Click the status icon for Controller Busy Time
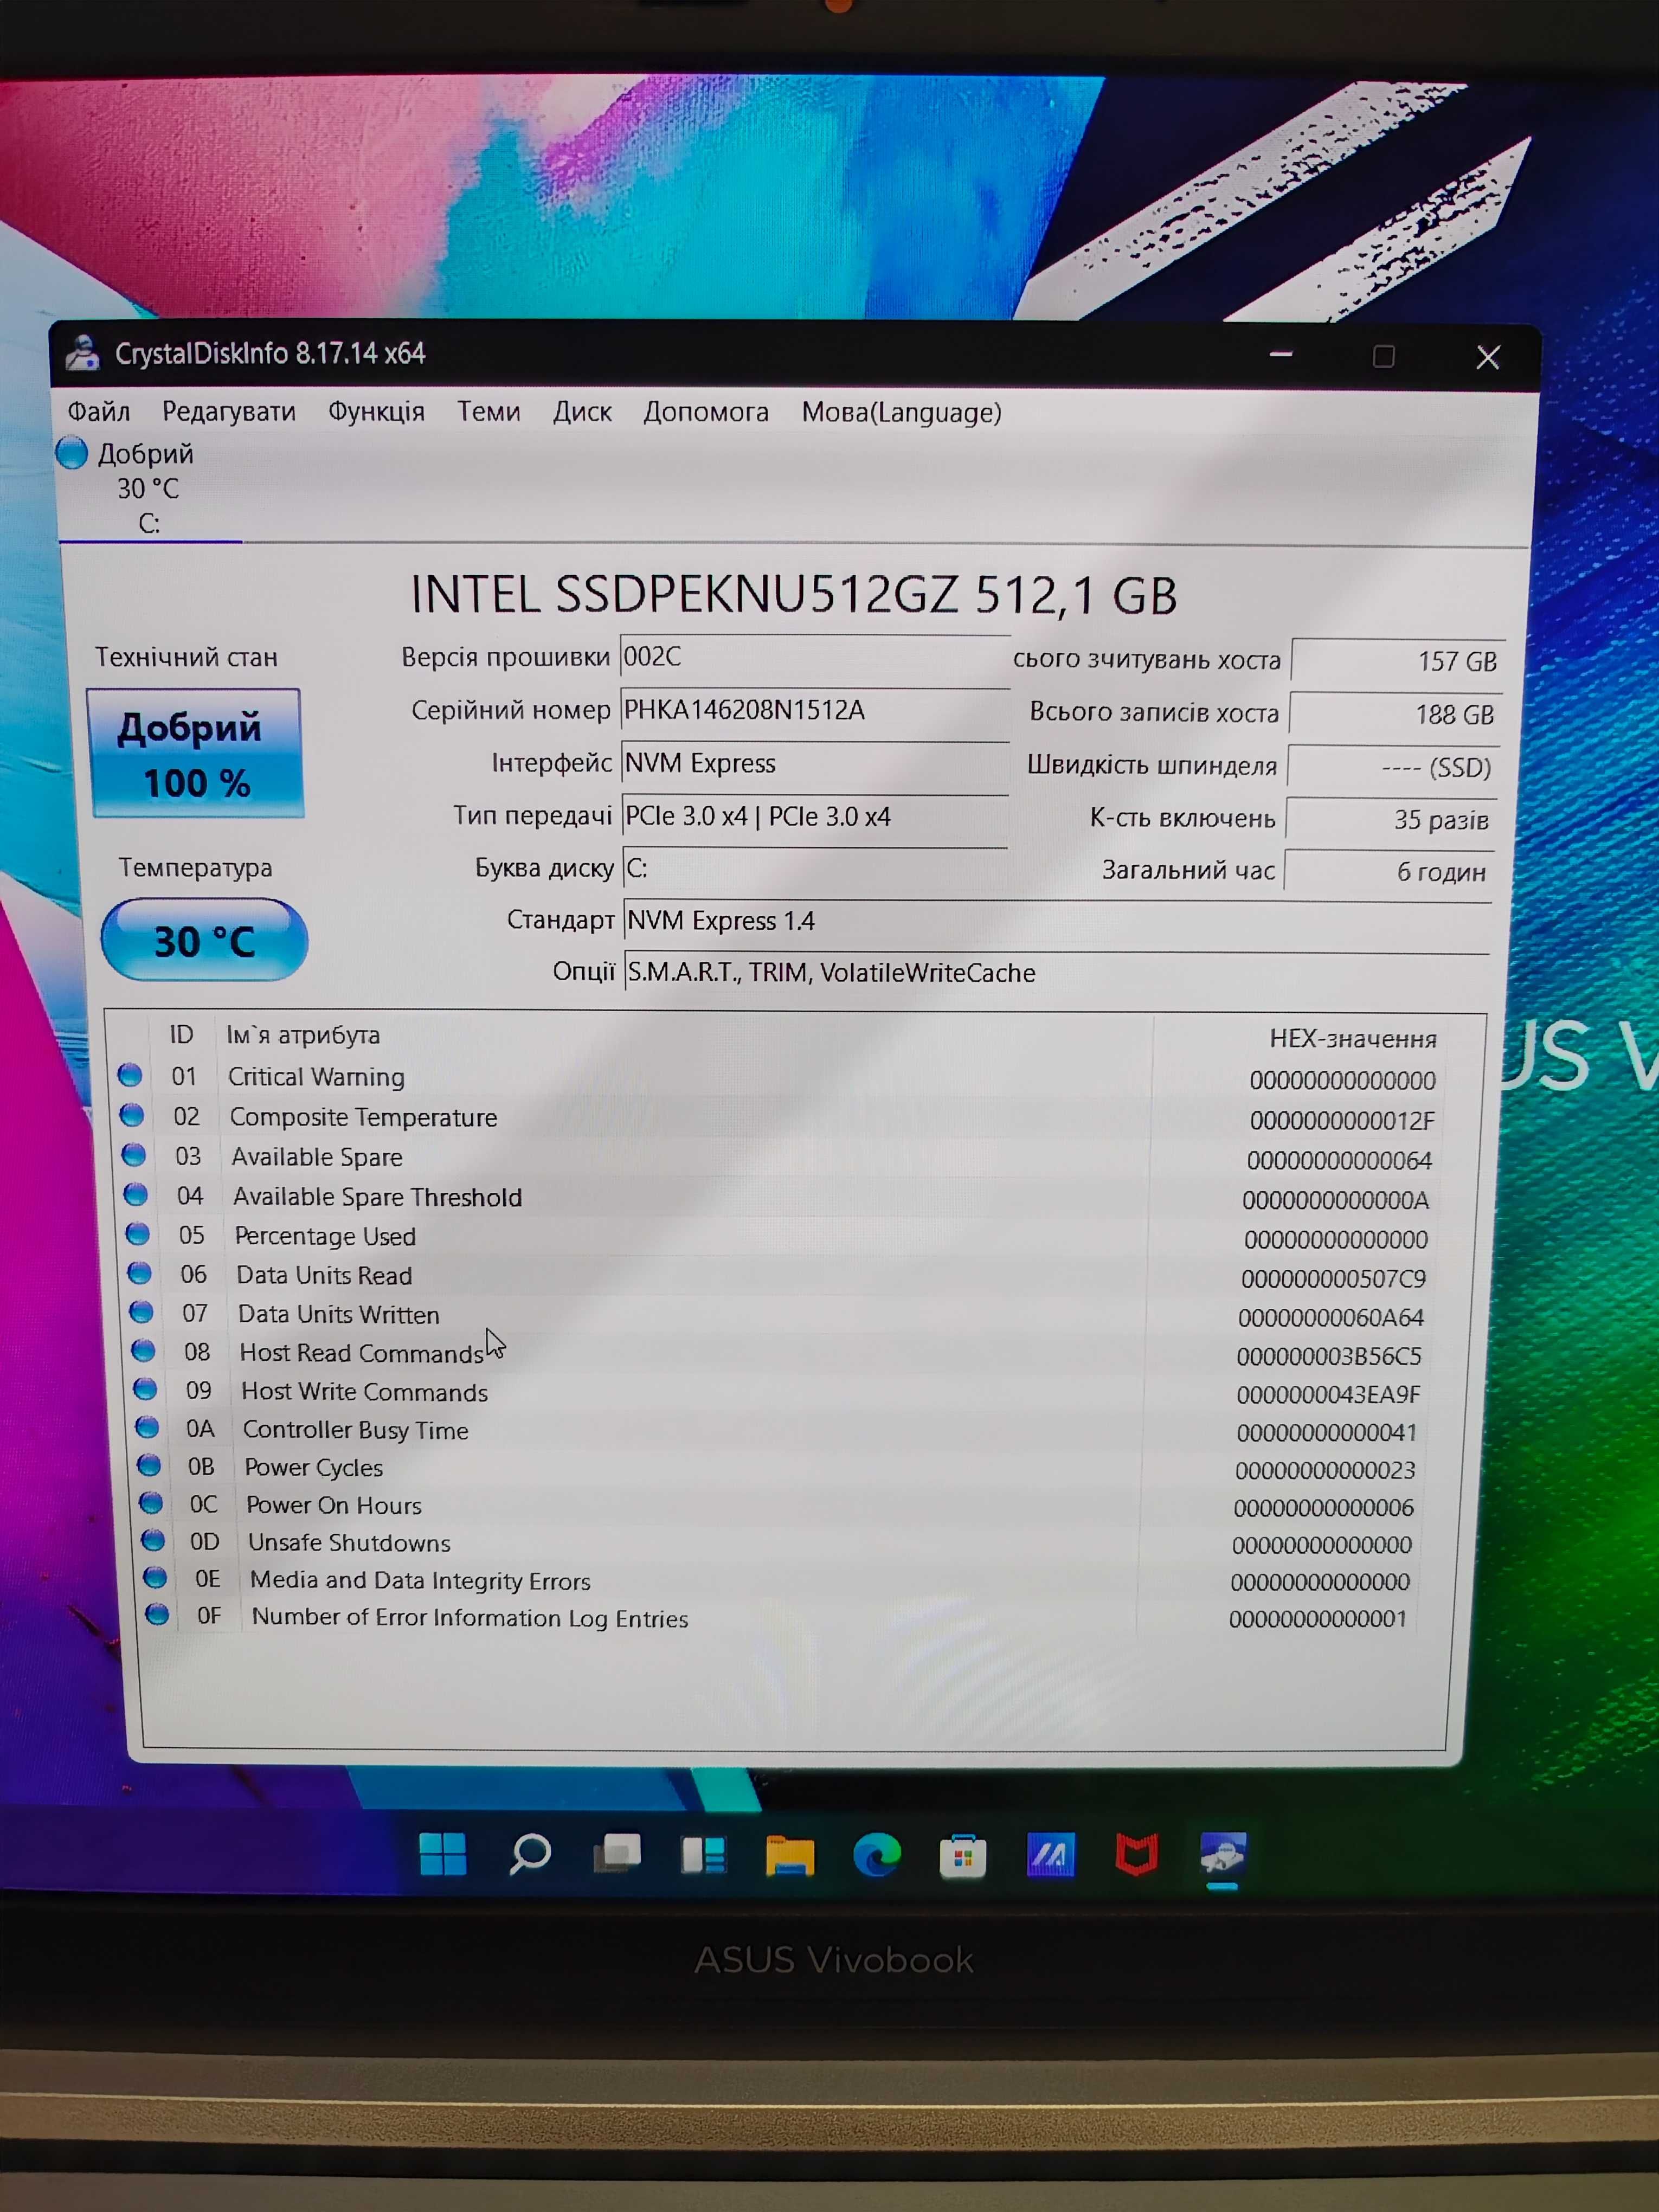This screenshot has width=1659, height=2212. [x=147, y=1427]
